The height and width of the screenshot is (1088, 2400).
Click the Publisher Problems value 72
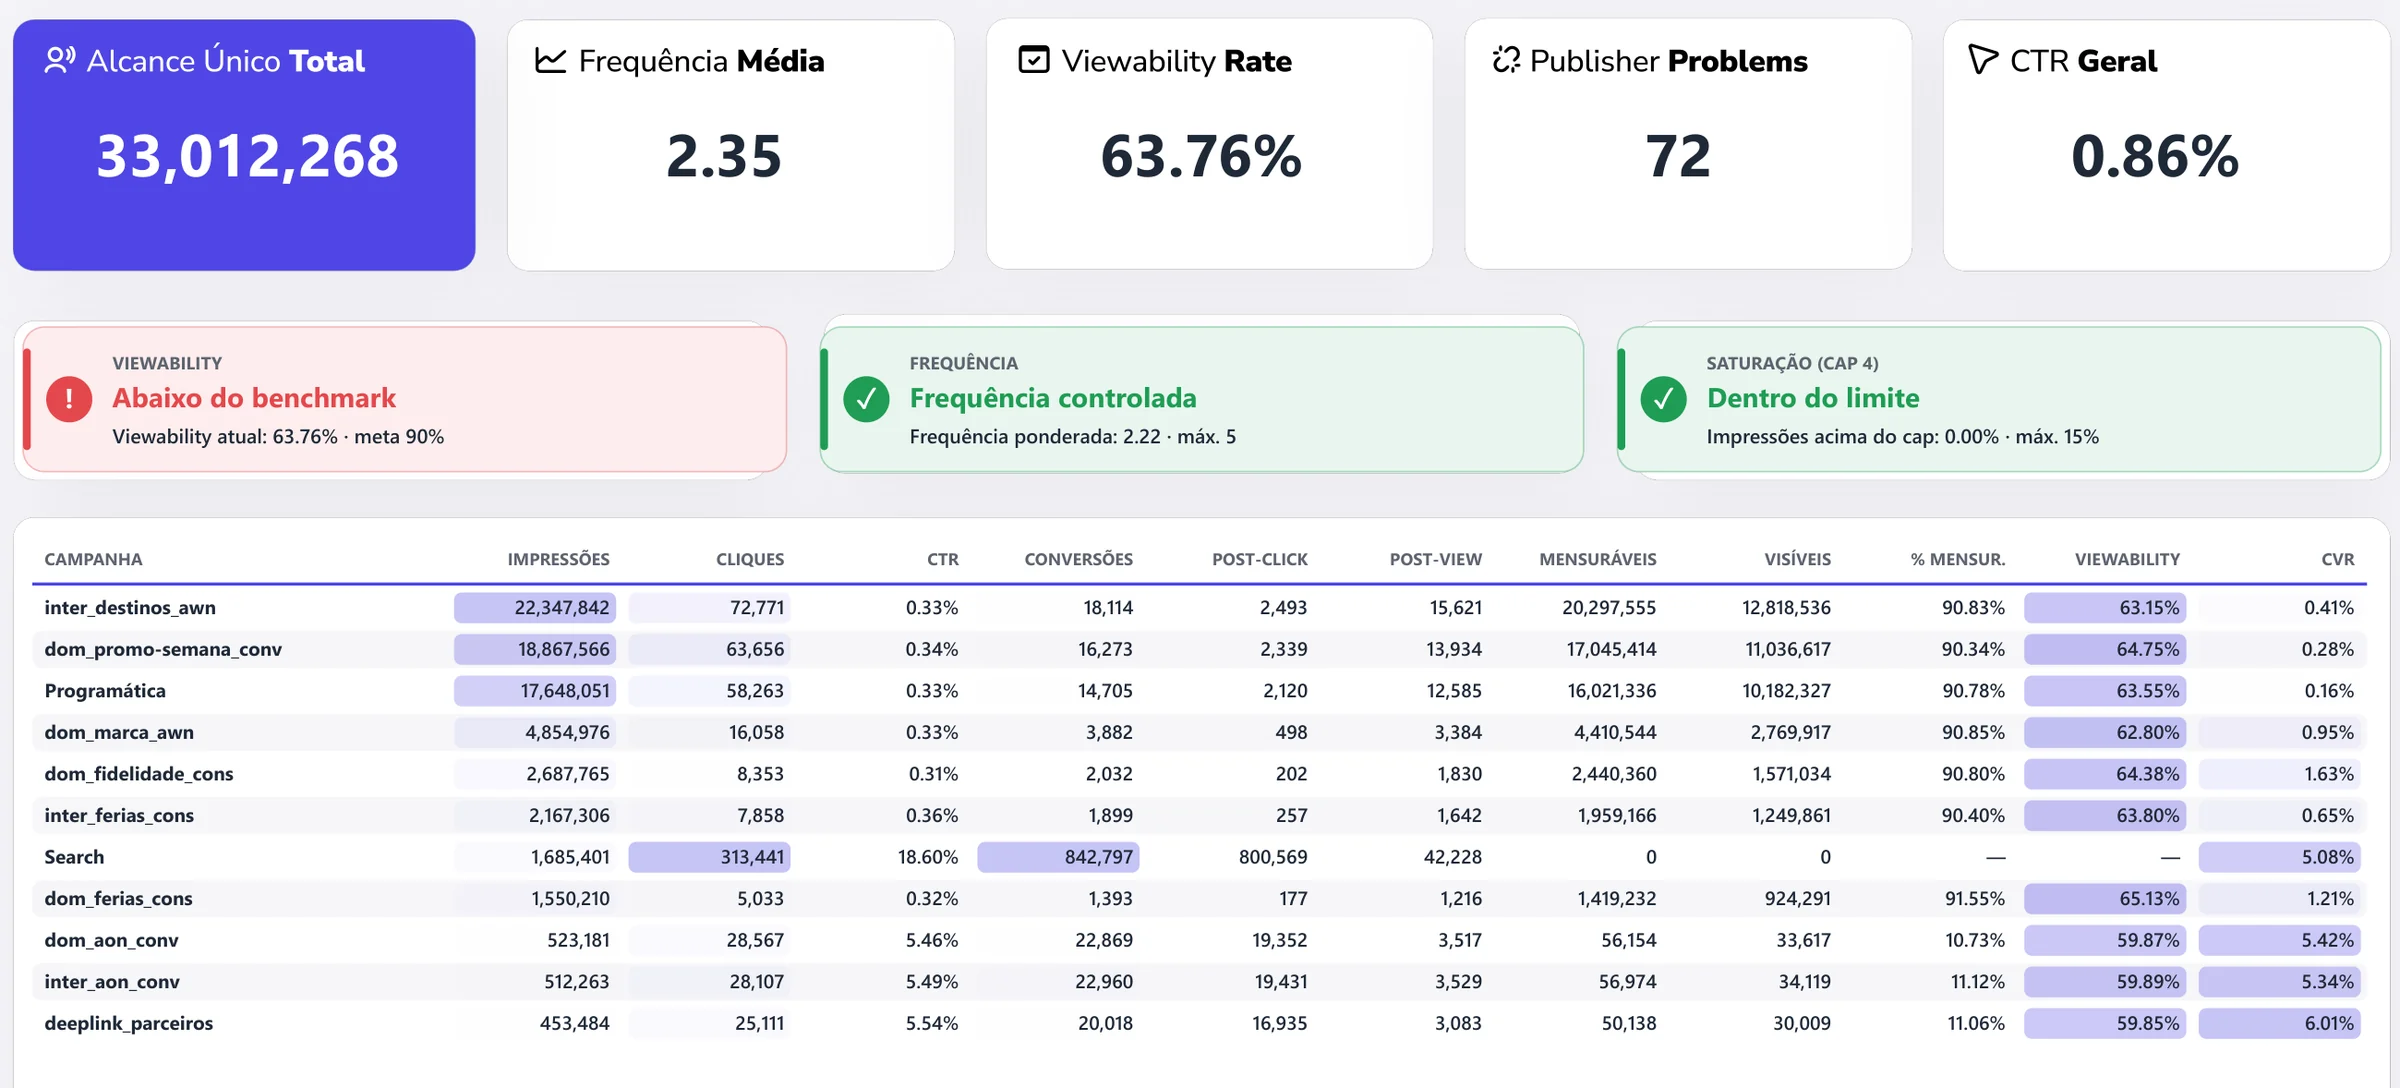[1678, 157]
